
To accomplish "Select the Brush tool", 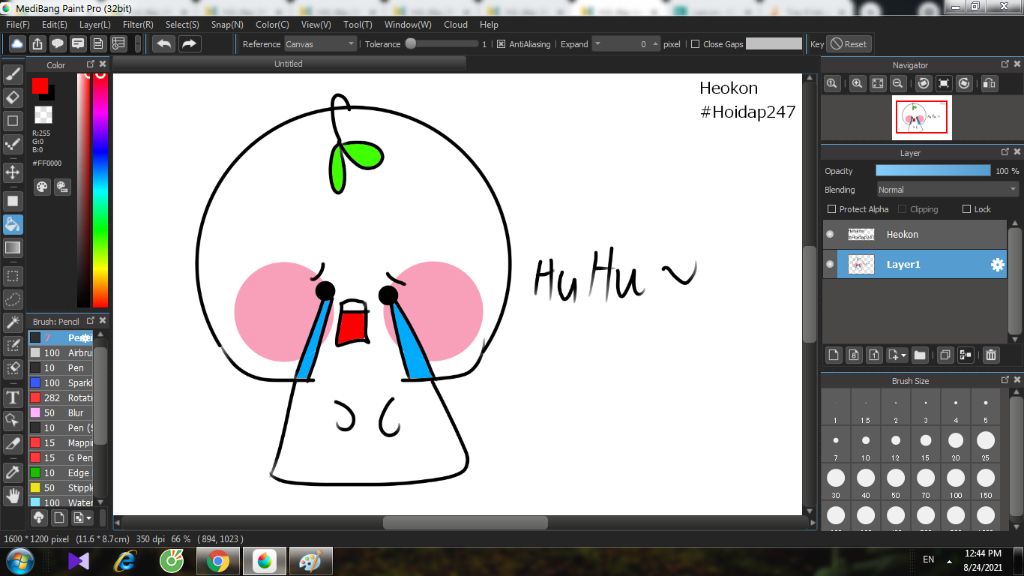I will 12,74.
